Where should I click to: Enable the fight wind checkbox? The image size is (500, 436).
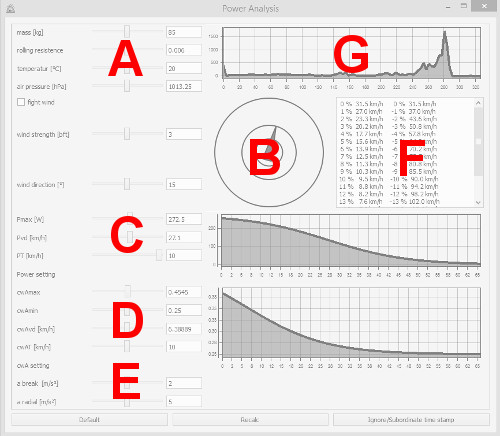click(x=21, y=102)
